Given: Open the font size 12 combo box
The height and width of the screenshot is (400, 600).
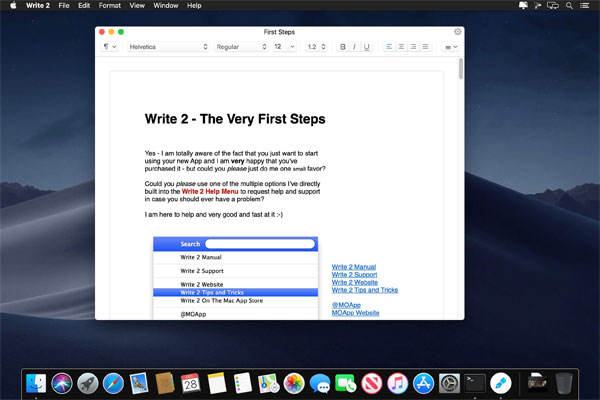Looking at the screenshot, I should (x=284, y=47).
